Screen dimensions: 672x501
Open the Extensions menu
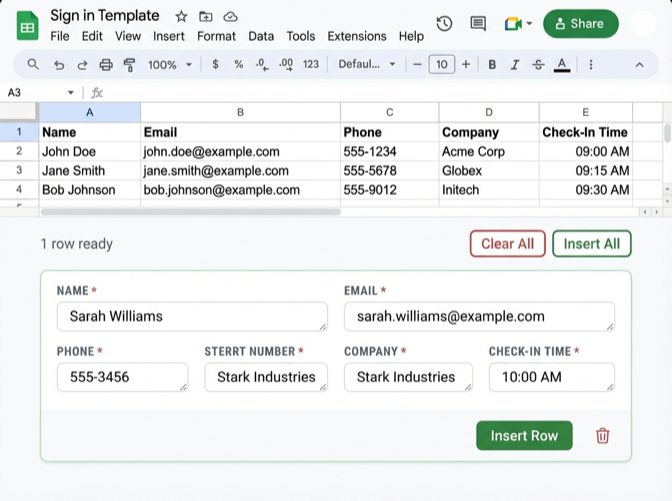click(x=357, y=36)
